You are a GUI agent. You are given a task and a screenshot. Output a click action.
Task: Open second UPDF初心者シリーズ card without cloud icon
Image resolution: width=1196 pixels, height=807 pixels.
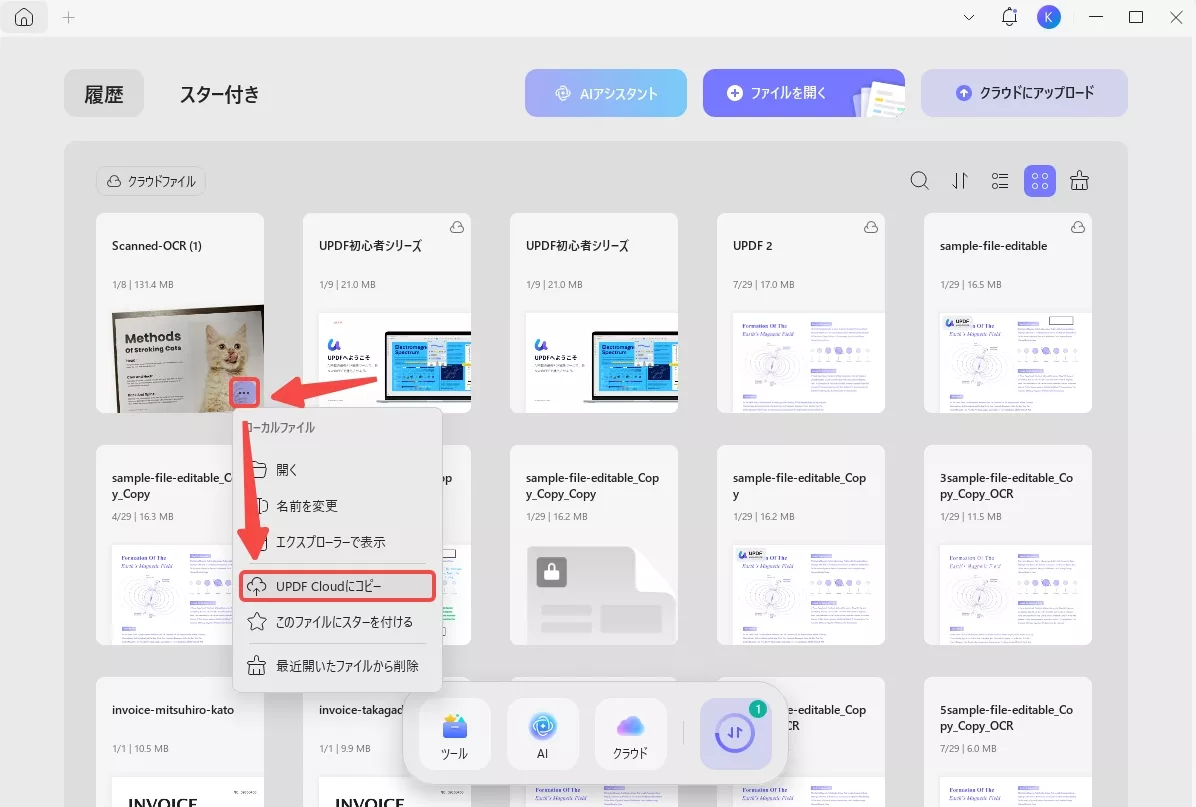[593, 313]
